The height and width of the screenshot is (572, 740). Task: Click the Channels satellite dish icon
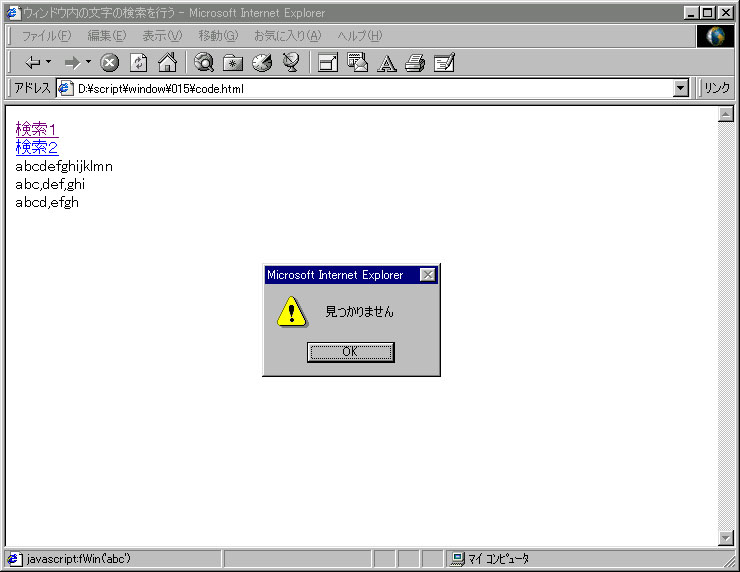[291, 62]
